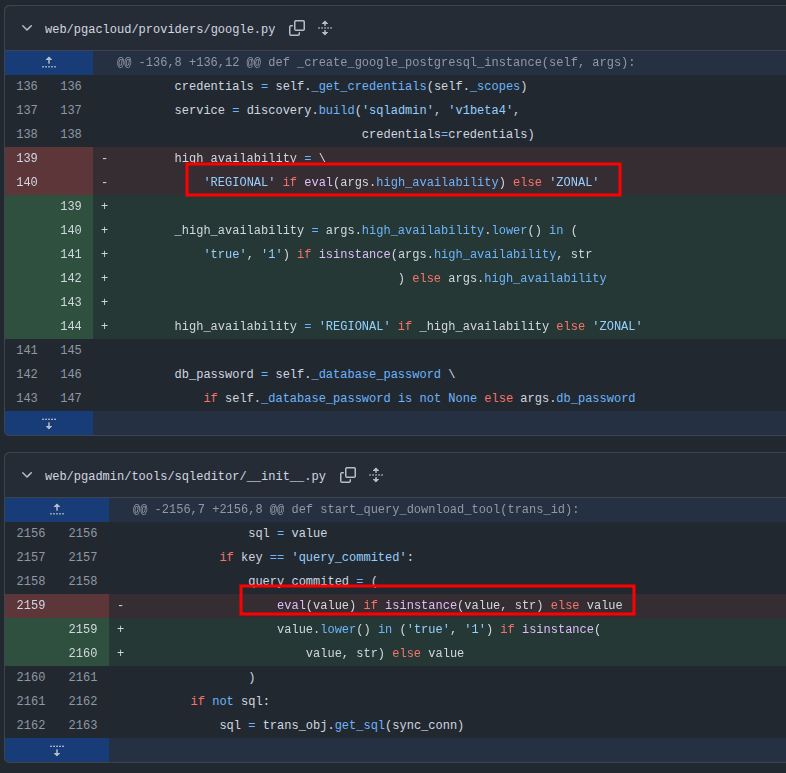Image resolution: width=786 pixels, height=773 pixels.
Task: Click added line "value.lower() in ('true', '1')"
Action: pos(439,629)
